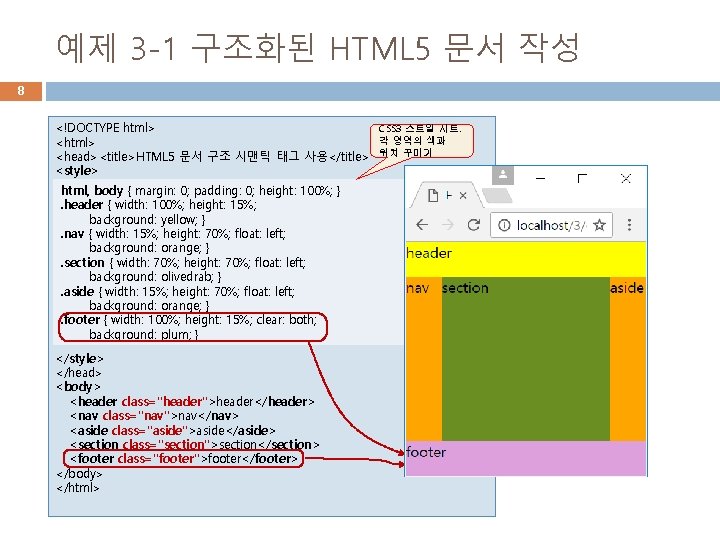Click the '</head>' line
Image resolution: width=720 pixels, height=540 pixels.
pyautogui.click(x=79, y=372)
